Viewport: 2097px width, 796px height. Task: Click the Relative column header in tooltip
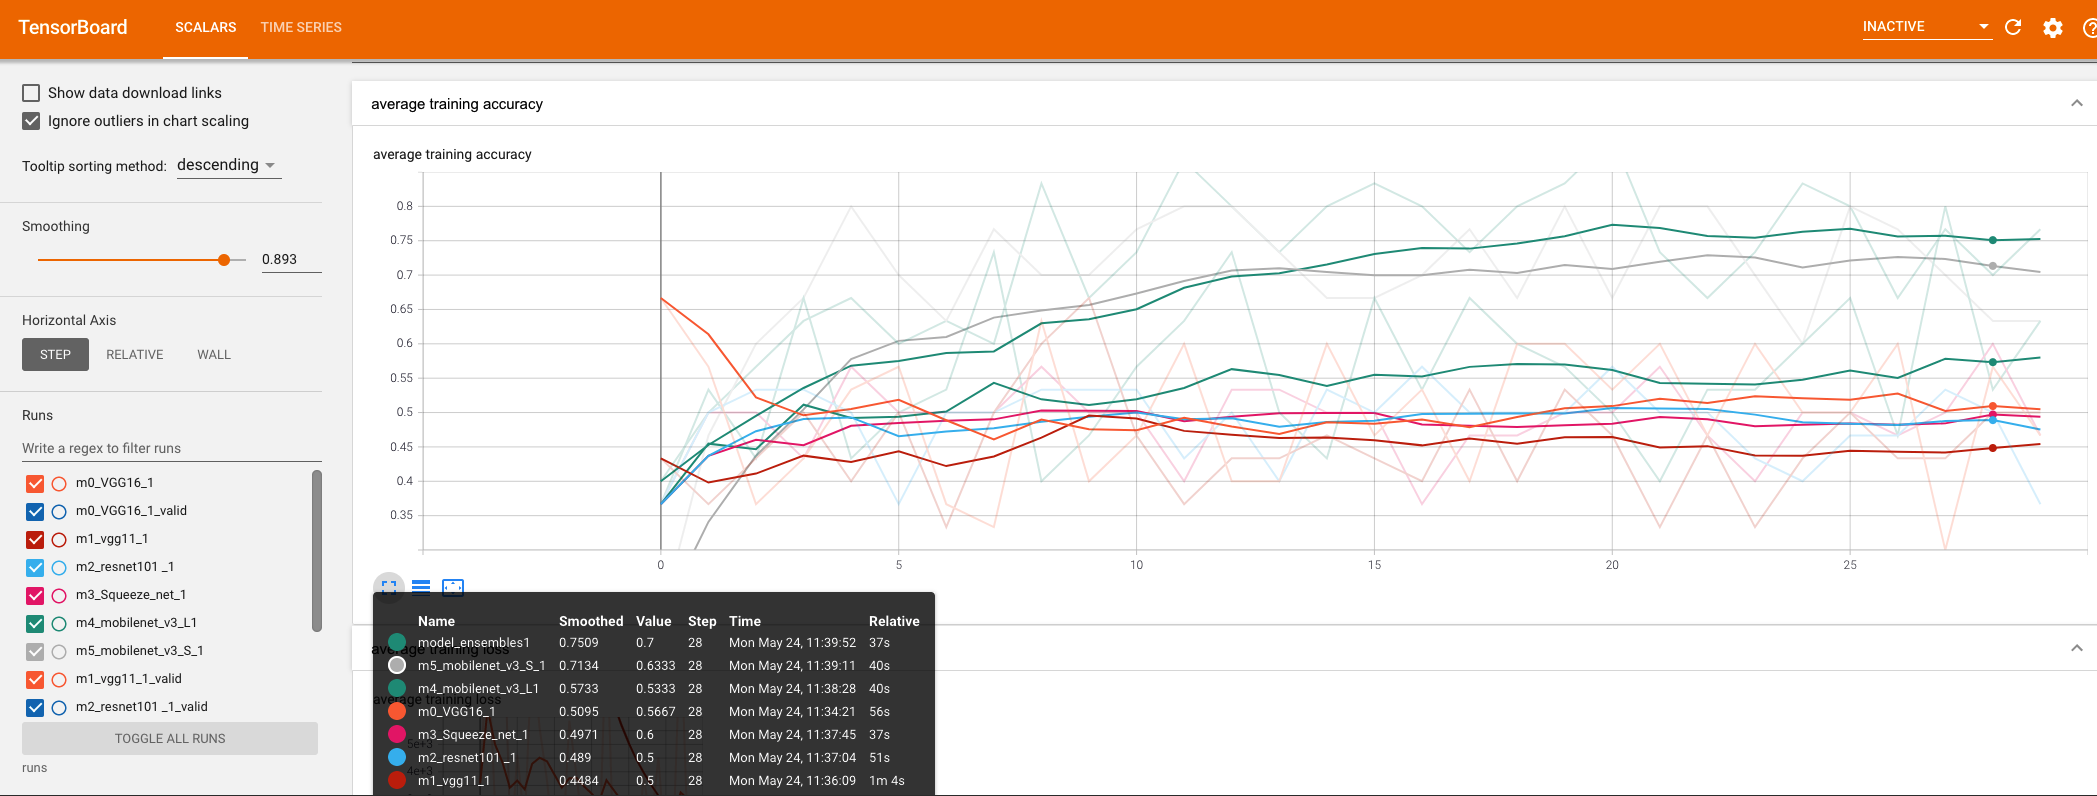click(x=894, y=621)
